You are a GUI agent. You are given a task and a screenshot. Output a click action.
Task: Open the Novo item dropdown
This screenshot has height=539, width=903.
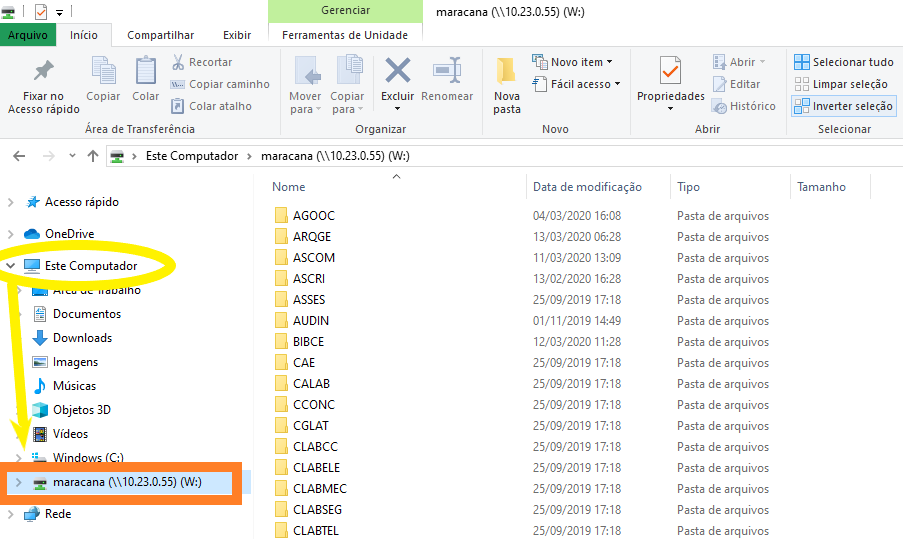(573, 62)
